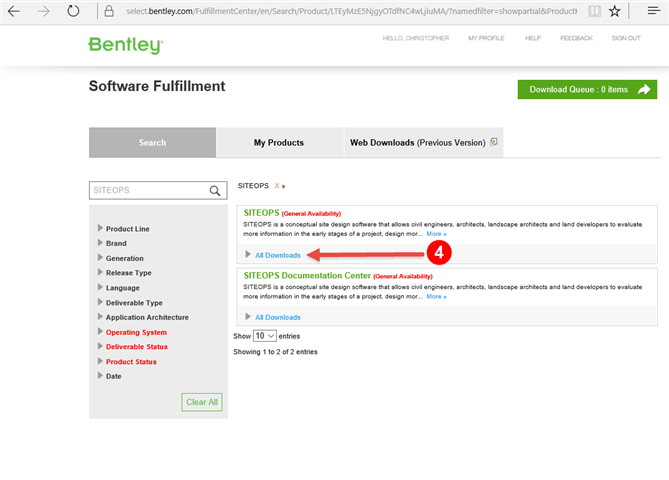Click the Software Fulfillment heading
669x480 pixels.
[157, 86]
